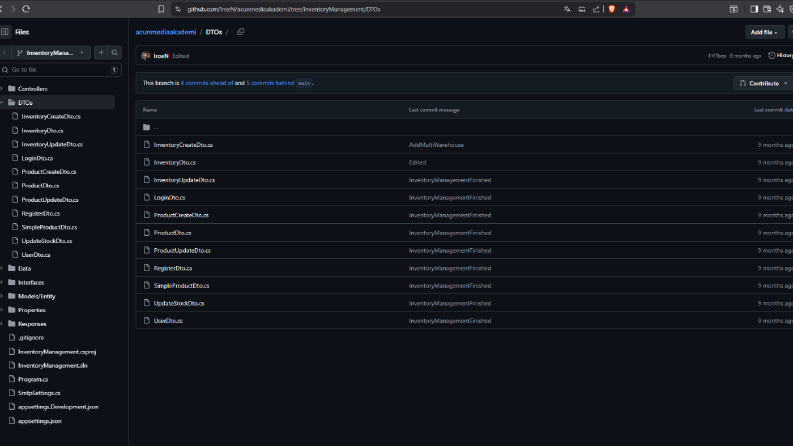Open file icon for UserDto.cs row
This screenshot has width=793, height=446.
(x=147, y=321)
